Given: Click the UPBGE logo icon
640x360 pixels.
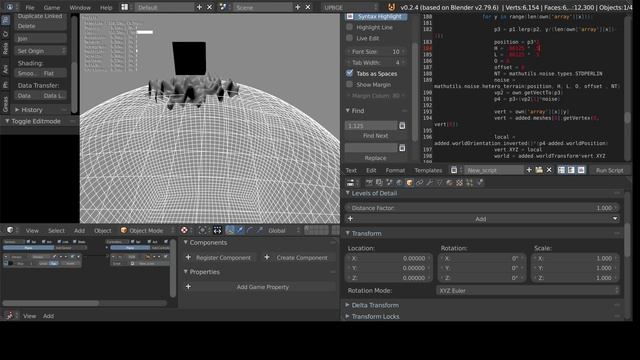Looking at the screenshot, I should (391, 7).
